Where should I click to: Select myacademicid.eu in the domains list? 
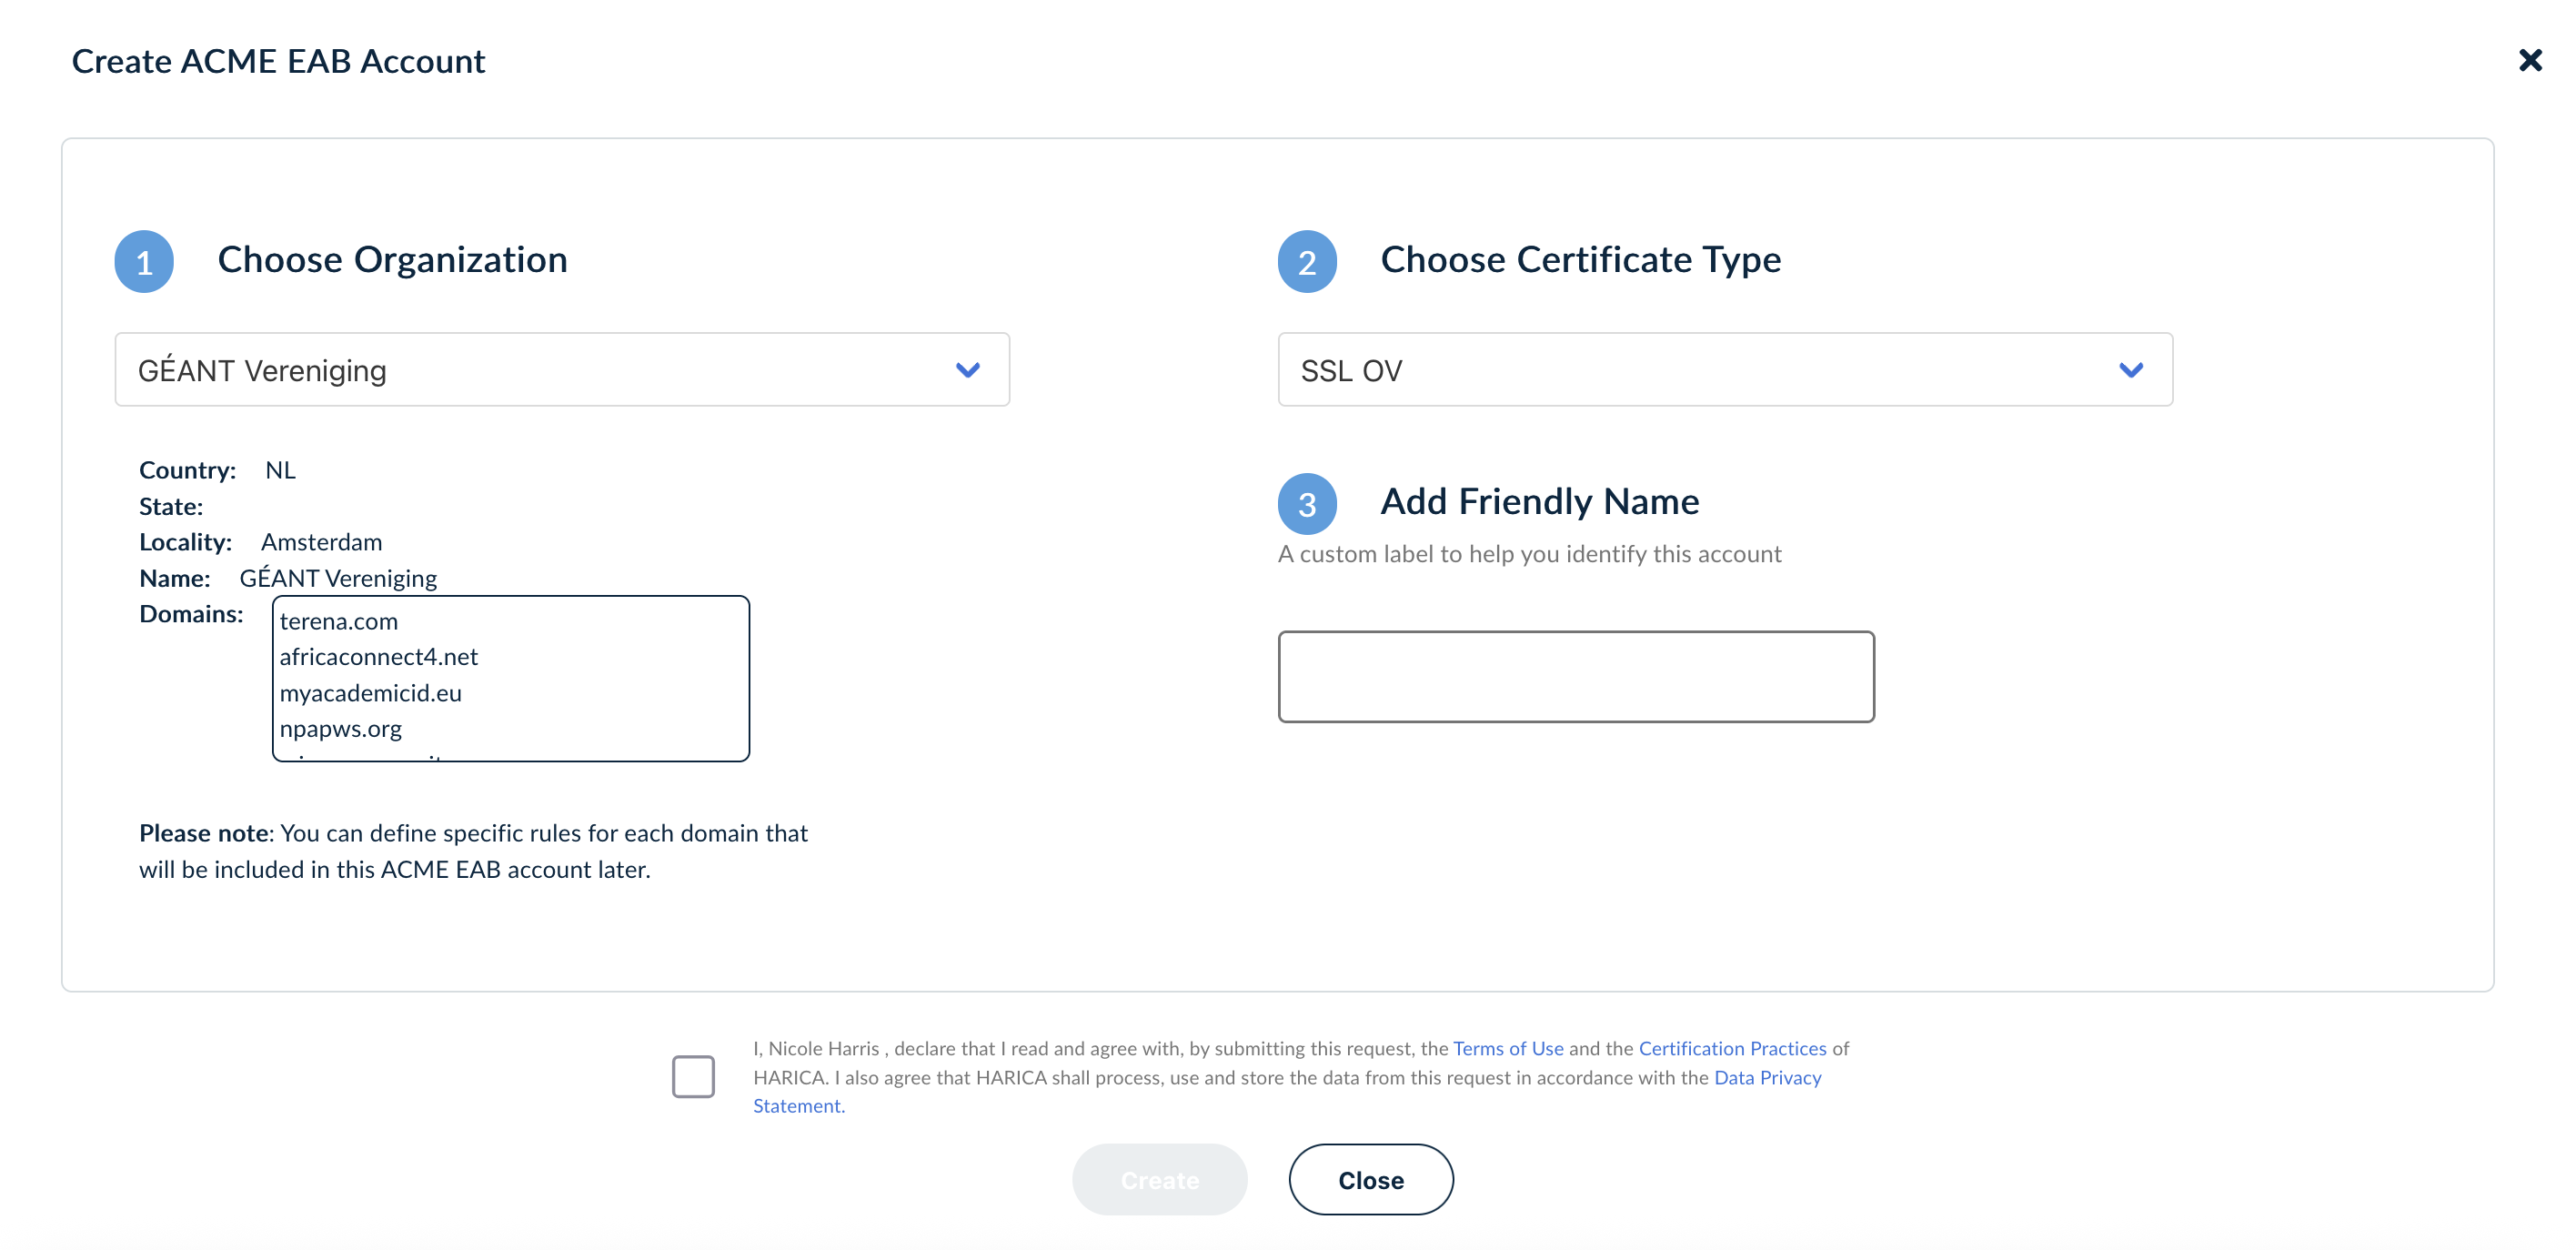coord(371,693)
